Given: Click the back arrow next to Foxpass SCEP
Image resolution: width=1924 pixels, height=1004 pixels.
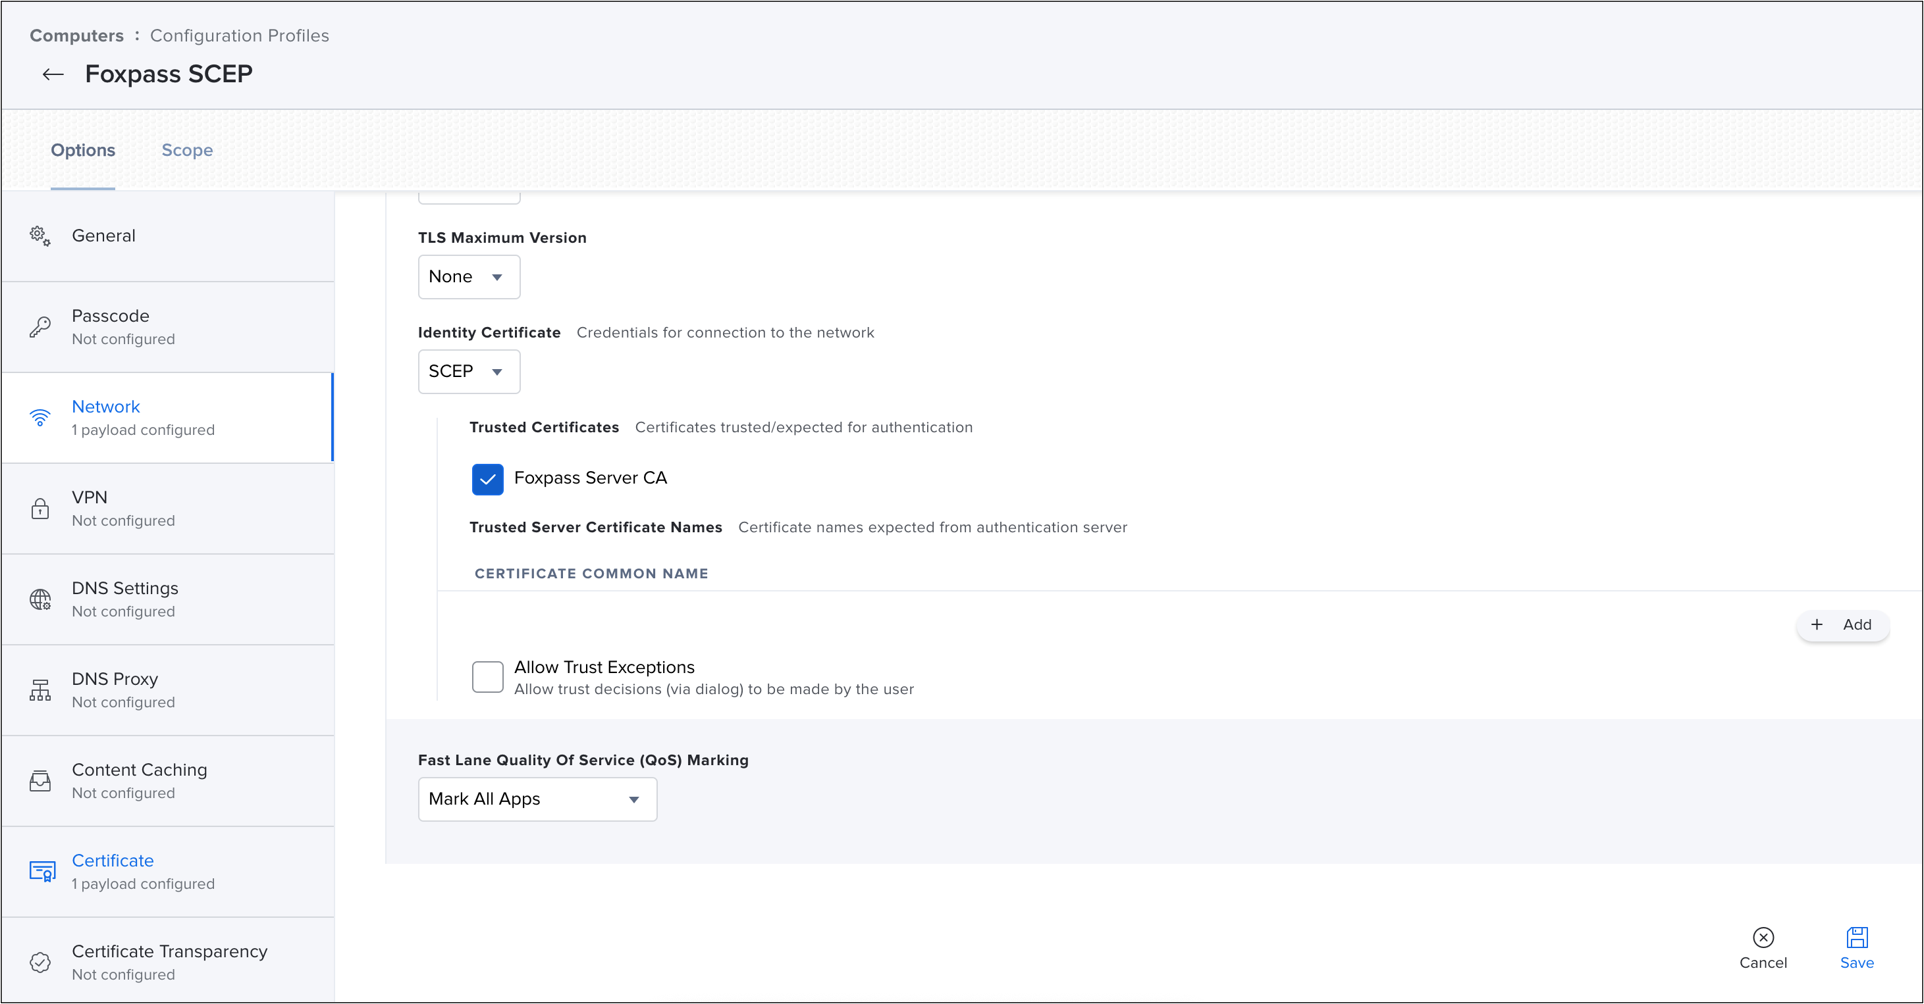Looking at the screenshot, I should [53, 75].
